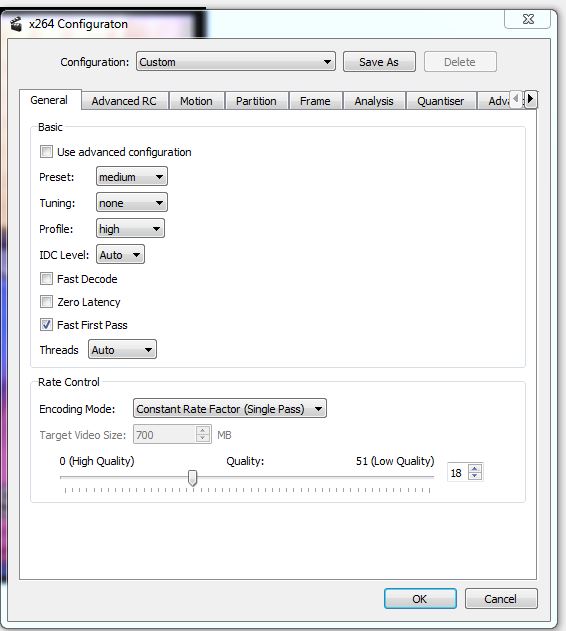Click the disabled Delete button
The image size is (566, 631).
[x=460, y=62]
